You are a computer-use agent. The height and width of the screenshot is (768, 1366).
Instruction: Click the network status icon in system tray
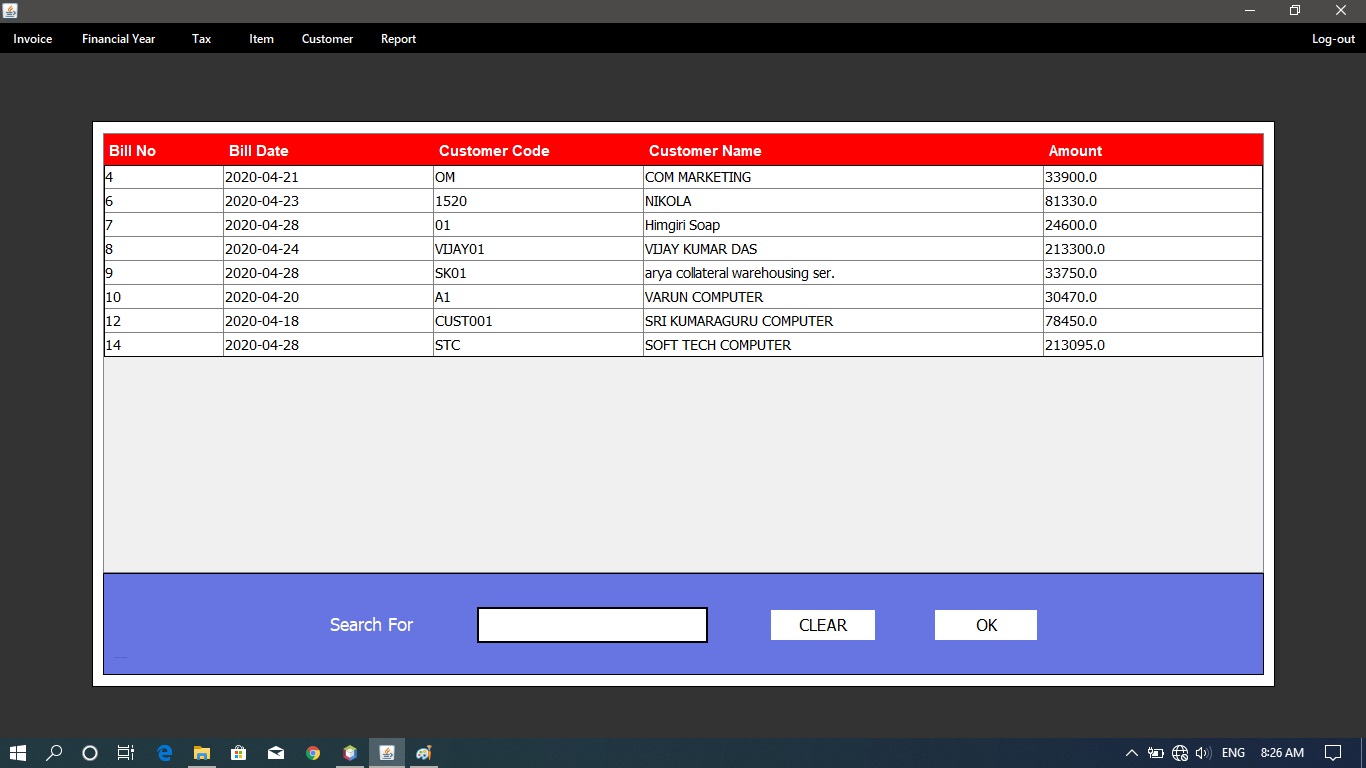click(1179, 753)
